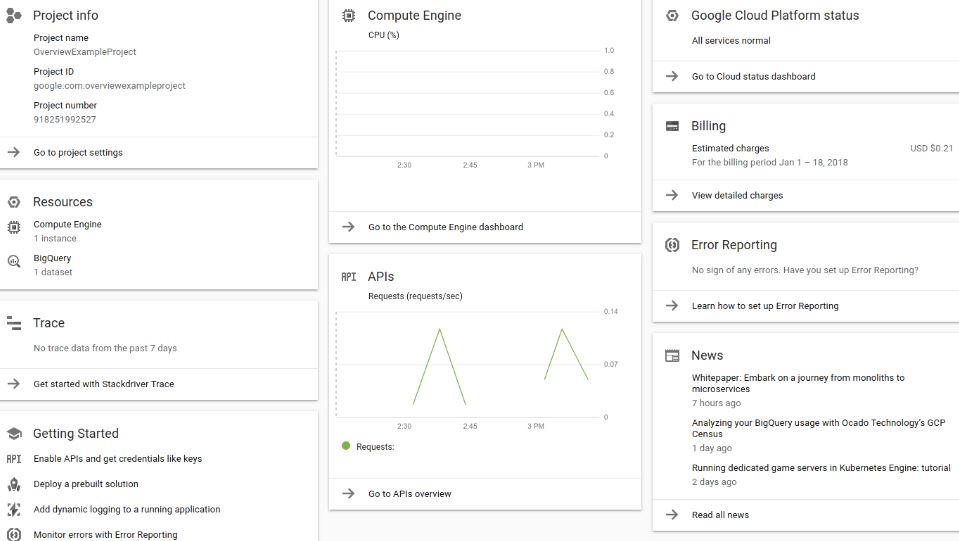The image size is (959, 541).
Task: Open the monoliths to microservices whitepaper news item
Action: (x=798, y=383)
